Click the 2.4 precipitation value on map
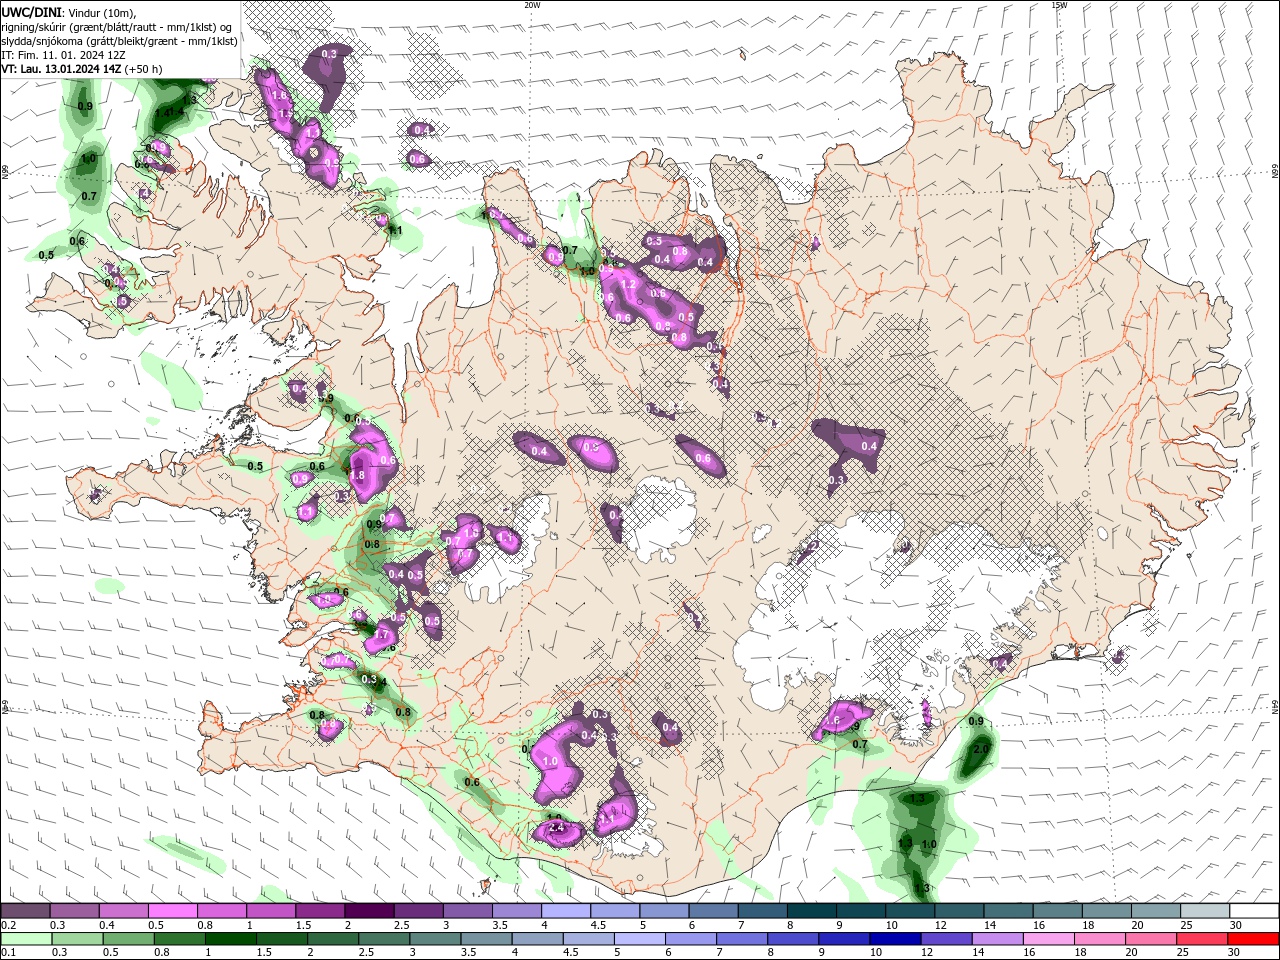 pos(558,829)
